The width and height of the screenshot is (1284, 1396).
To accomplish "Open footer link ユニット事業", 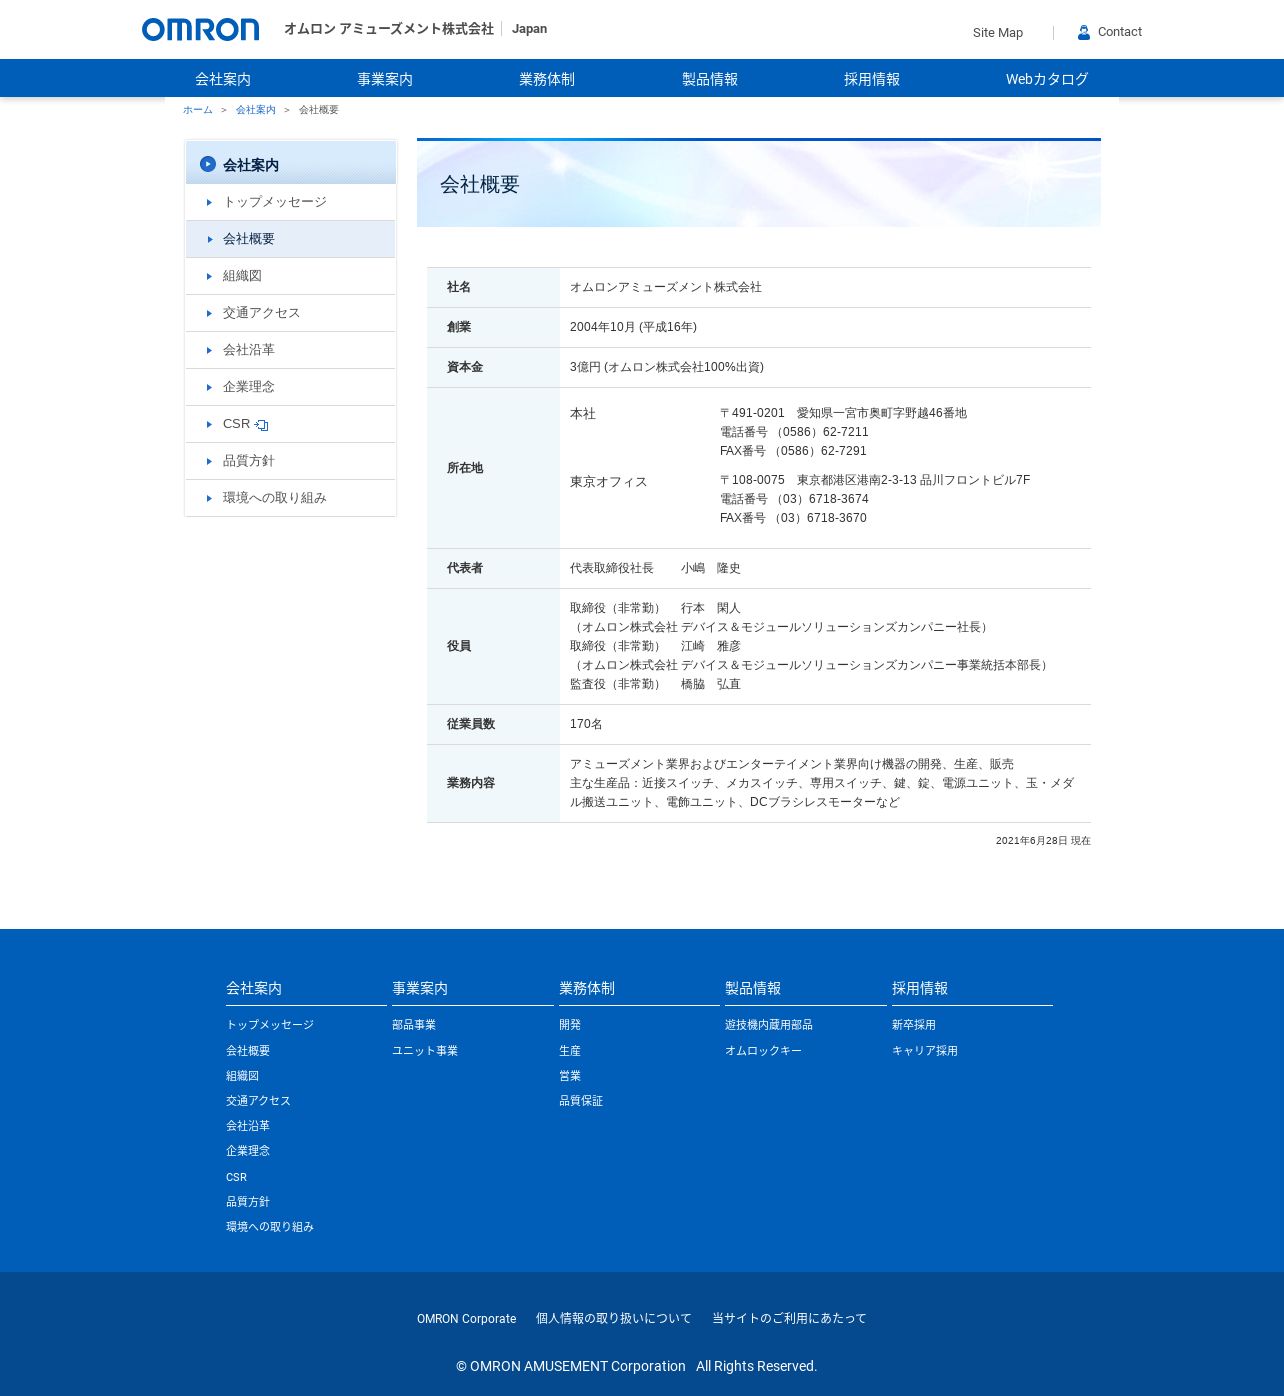I will coord(425,1051).
